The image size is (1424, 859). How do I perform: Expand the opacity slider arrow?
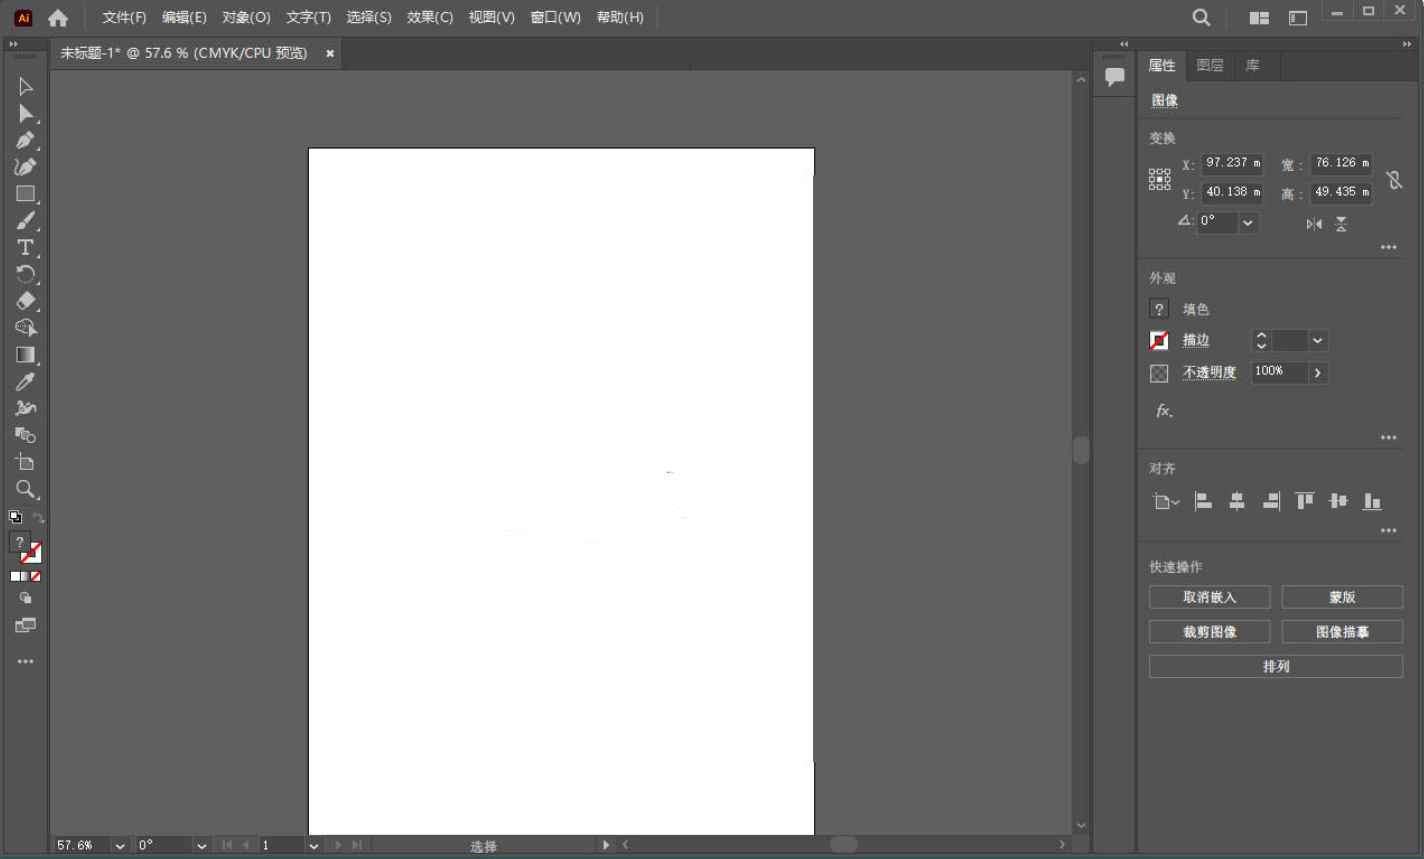pyautogui.click(x=1317, y=373)
